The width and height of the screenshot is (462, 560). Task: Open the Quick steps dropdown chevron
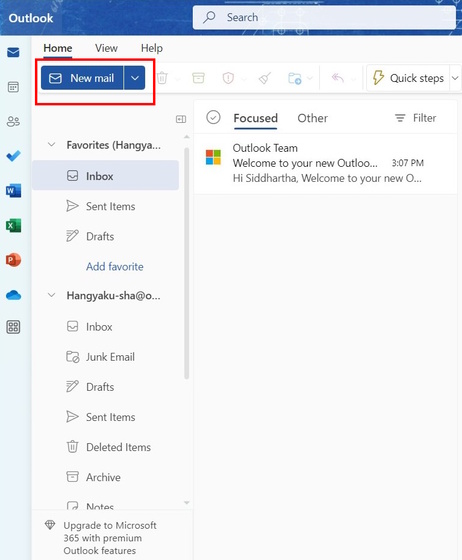coord(455,78)
